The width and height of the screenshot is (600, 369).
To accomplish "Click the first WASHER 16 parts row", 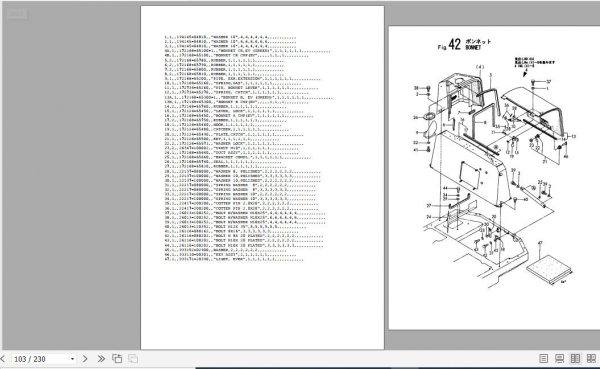I will coord(230,38).
